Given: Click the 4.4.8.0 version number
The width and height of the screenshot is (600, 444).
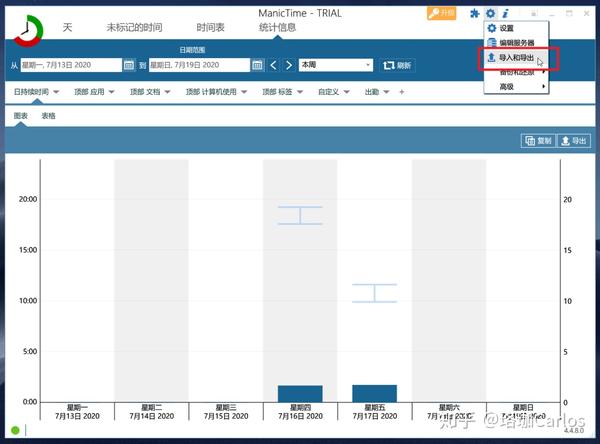Looking at the screenshot, I should 574,431.
